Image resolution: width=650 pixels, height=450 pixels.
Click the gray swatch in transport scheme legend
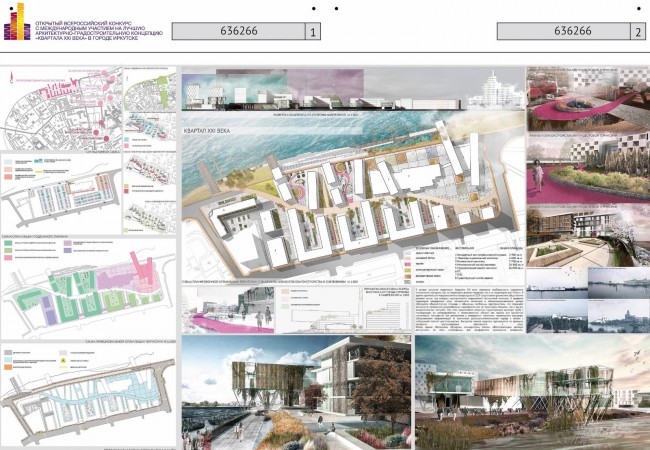point(8,353)
